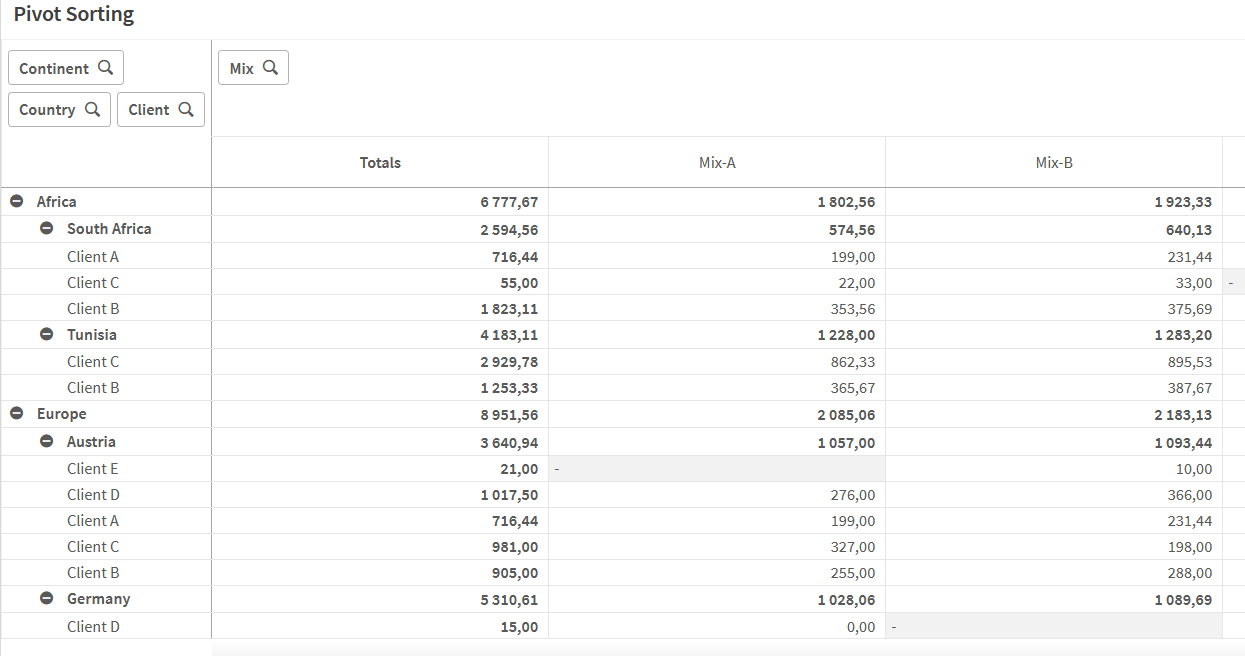Click the Mix search magnifier icon
Screen dimensions: 1245x656
270,68
